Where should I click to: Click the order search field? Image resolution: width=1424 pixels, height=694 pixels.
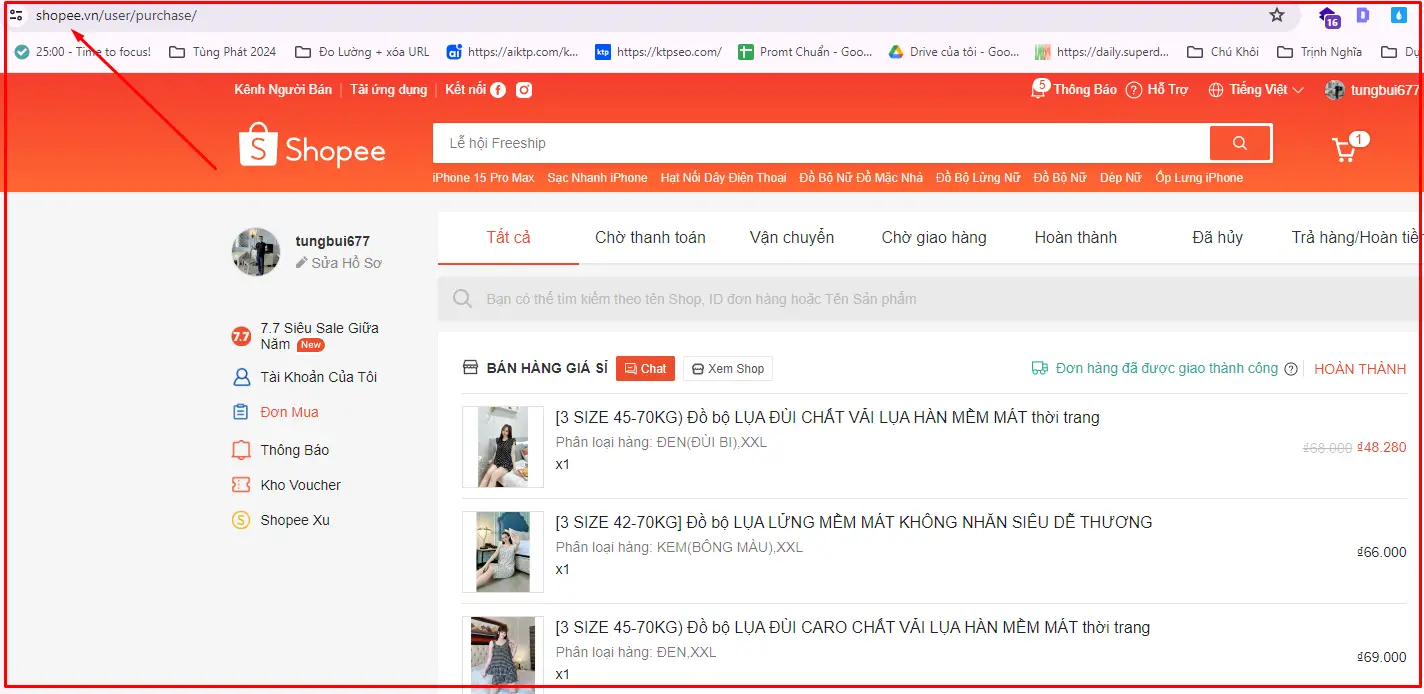click(930, 299)
